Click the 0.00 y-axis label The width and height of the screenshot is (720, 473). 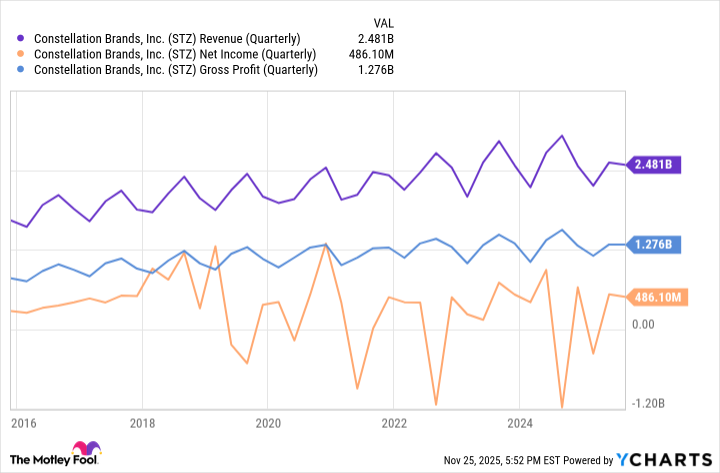[646, 324]
